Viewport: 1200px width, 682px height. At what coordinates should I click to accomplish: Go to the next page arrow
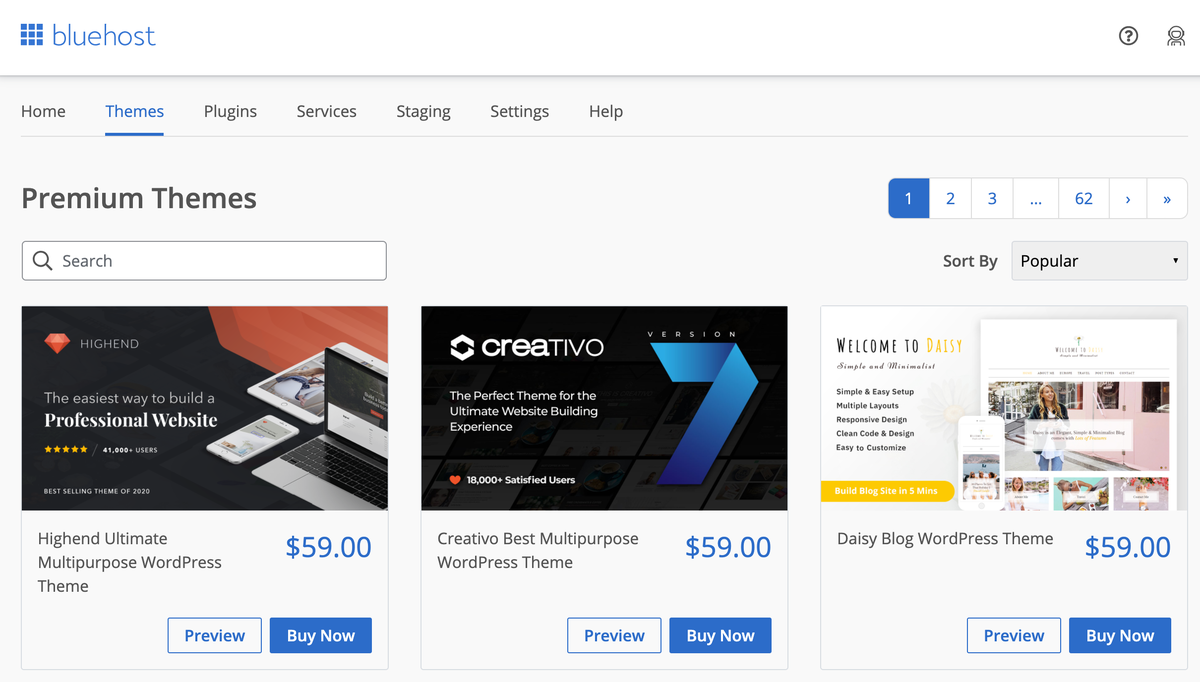(1128, 198)
